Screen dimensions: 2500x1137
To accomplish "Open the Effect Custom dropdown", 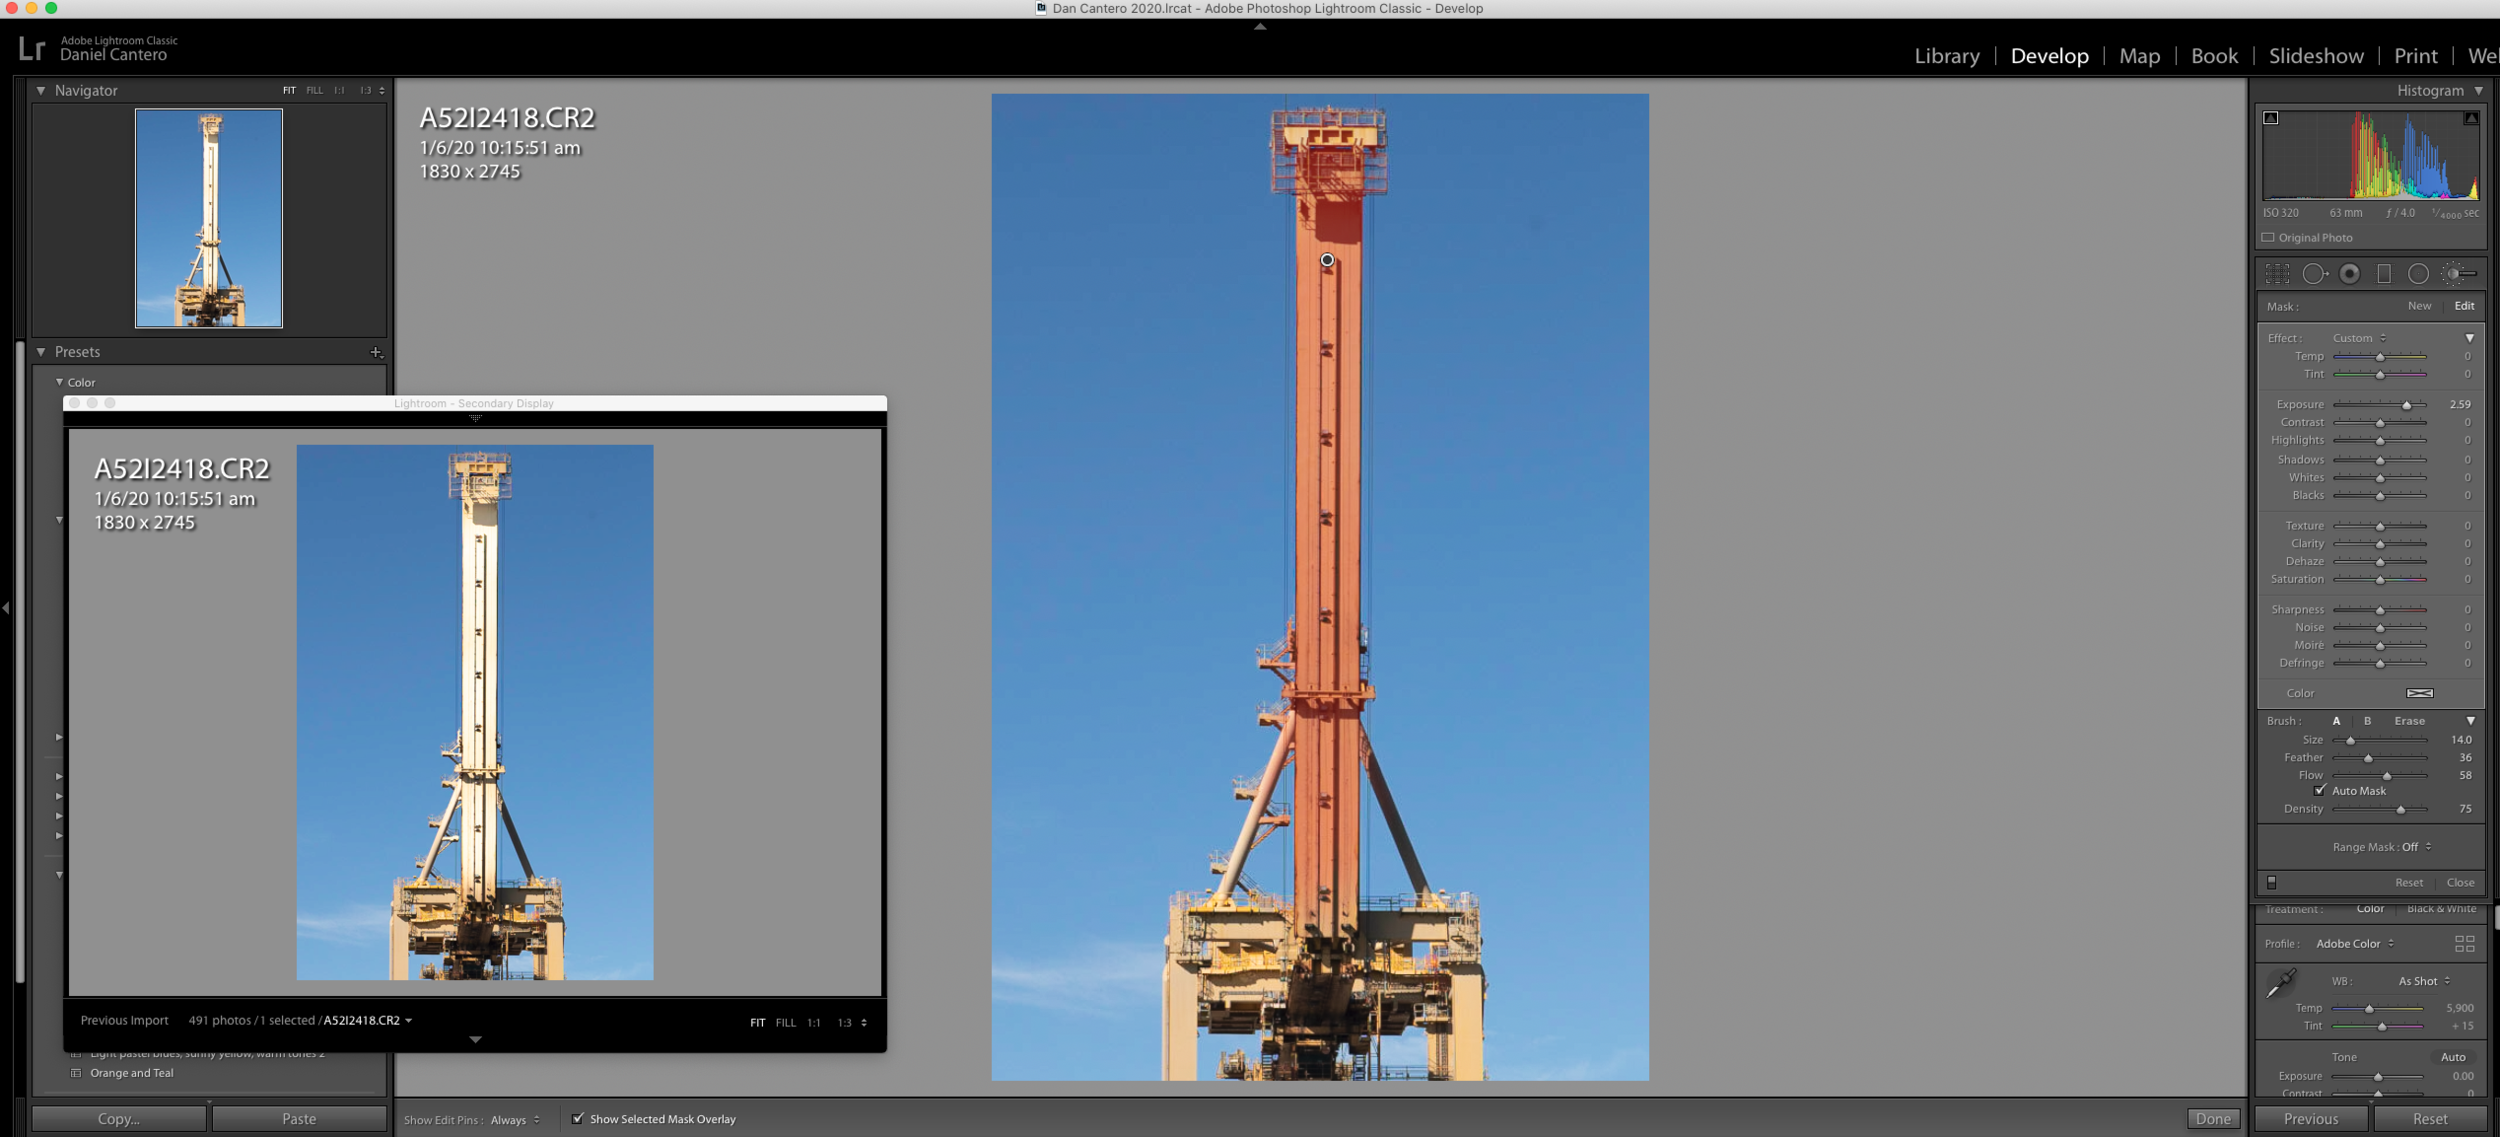I will tap(2359, 338).
